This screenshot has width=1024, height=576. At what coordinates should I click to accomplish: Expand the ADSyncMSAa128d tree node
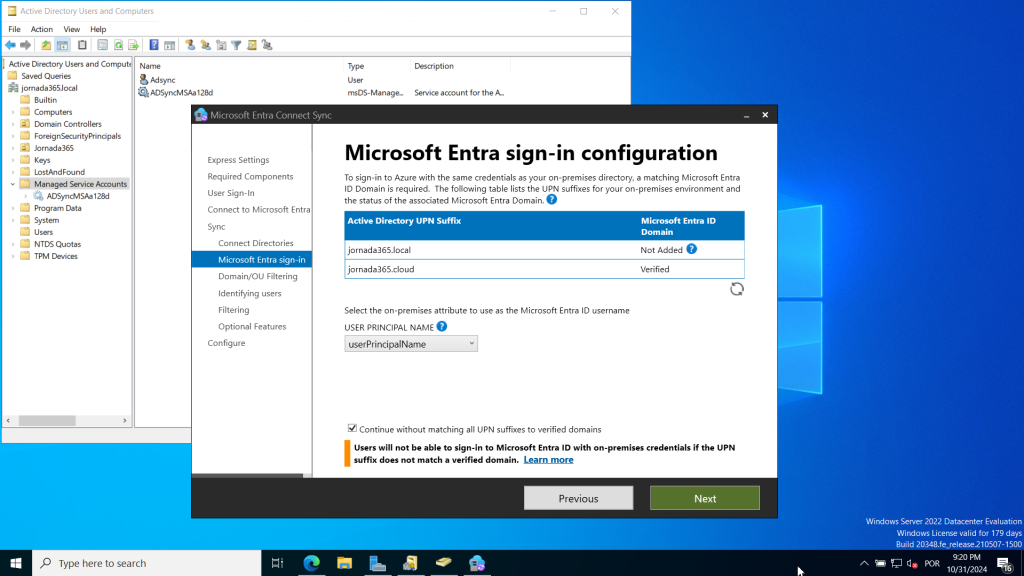(x=26, y=196)
